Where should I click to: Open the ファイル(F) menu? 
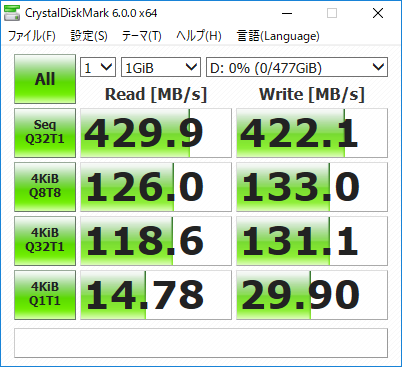[x=32, y=36]
